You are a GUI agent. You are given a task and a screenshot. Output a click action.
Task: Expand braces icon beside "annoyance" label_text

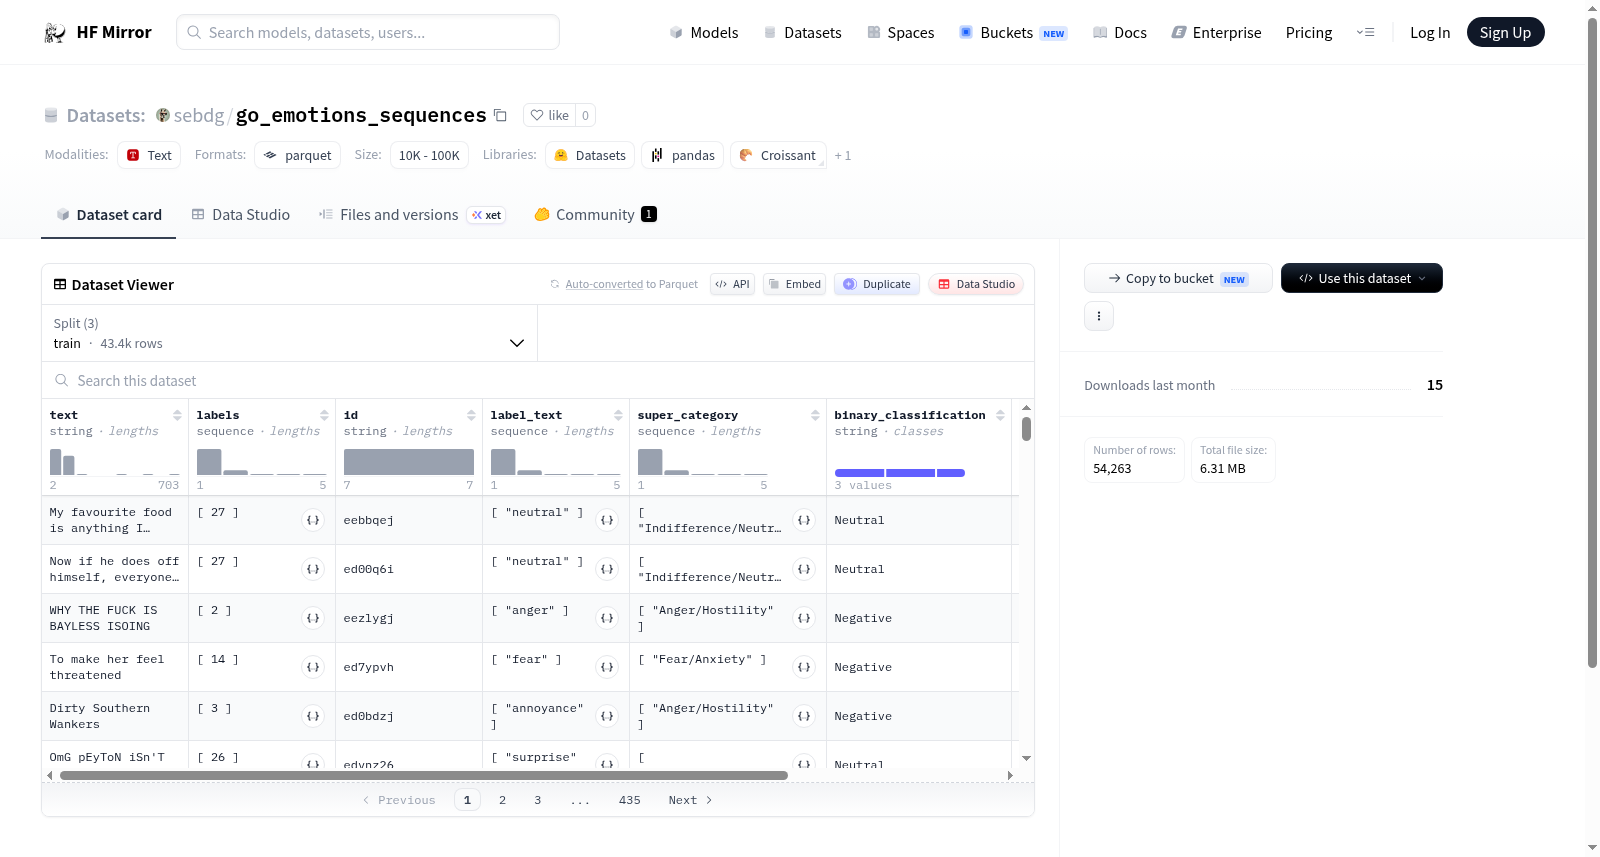click(x=607, y=716)
